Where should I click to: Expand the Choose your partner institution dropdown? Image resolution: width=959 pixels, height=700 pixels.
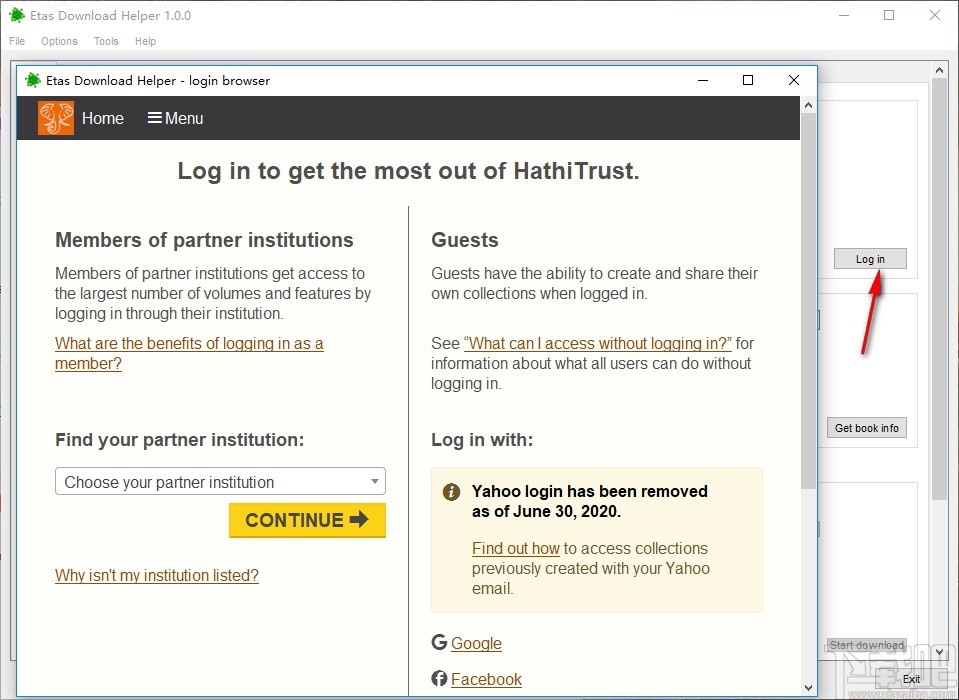220,482
